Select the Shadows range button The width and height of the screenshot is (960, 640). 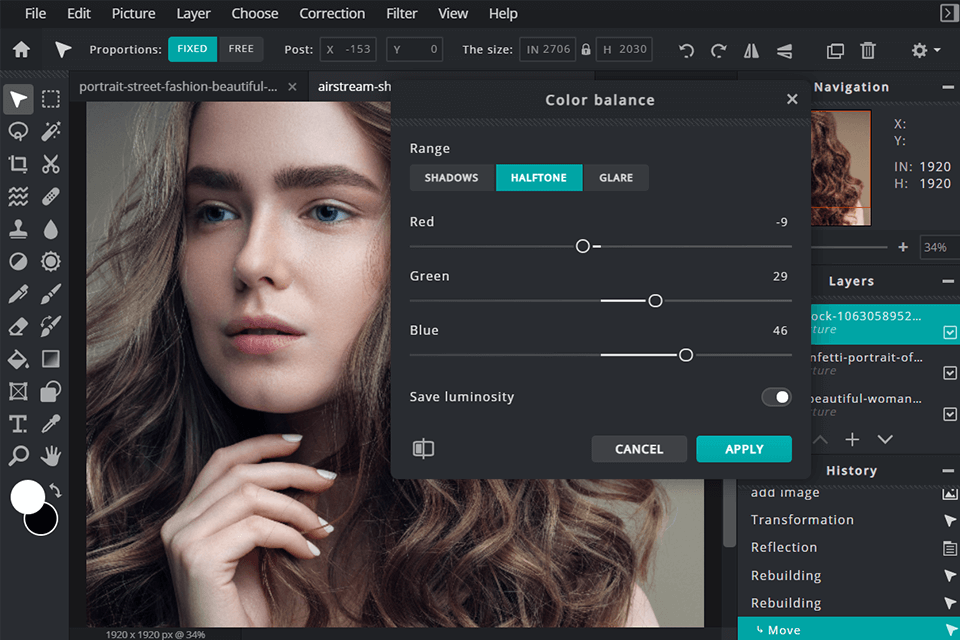(452, 178)
